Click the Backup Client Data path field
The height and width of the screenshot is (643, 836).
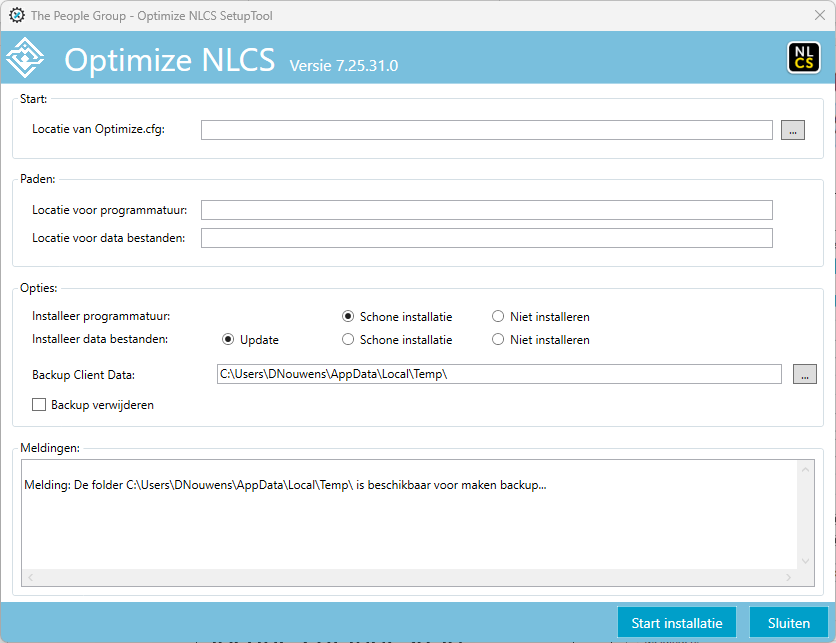499,374
